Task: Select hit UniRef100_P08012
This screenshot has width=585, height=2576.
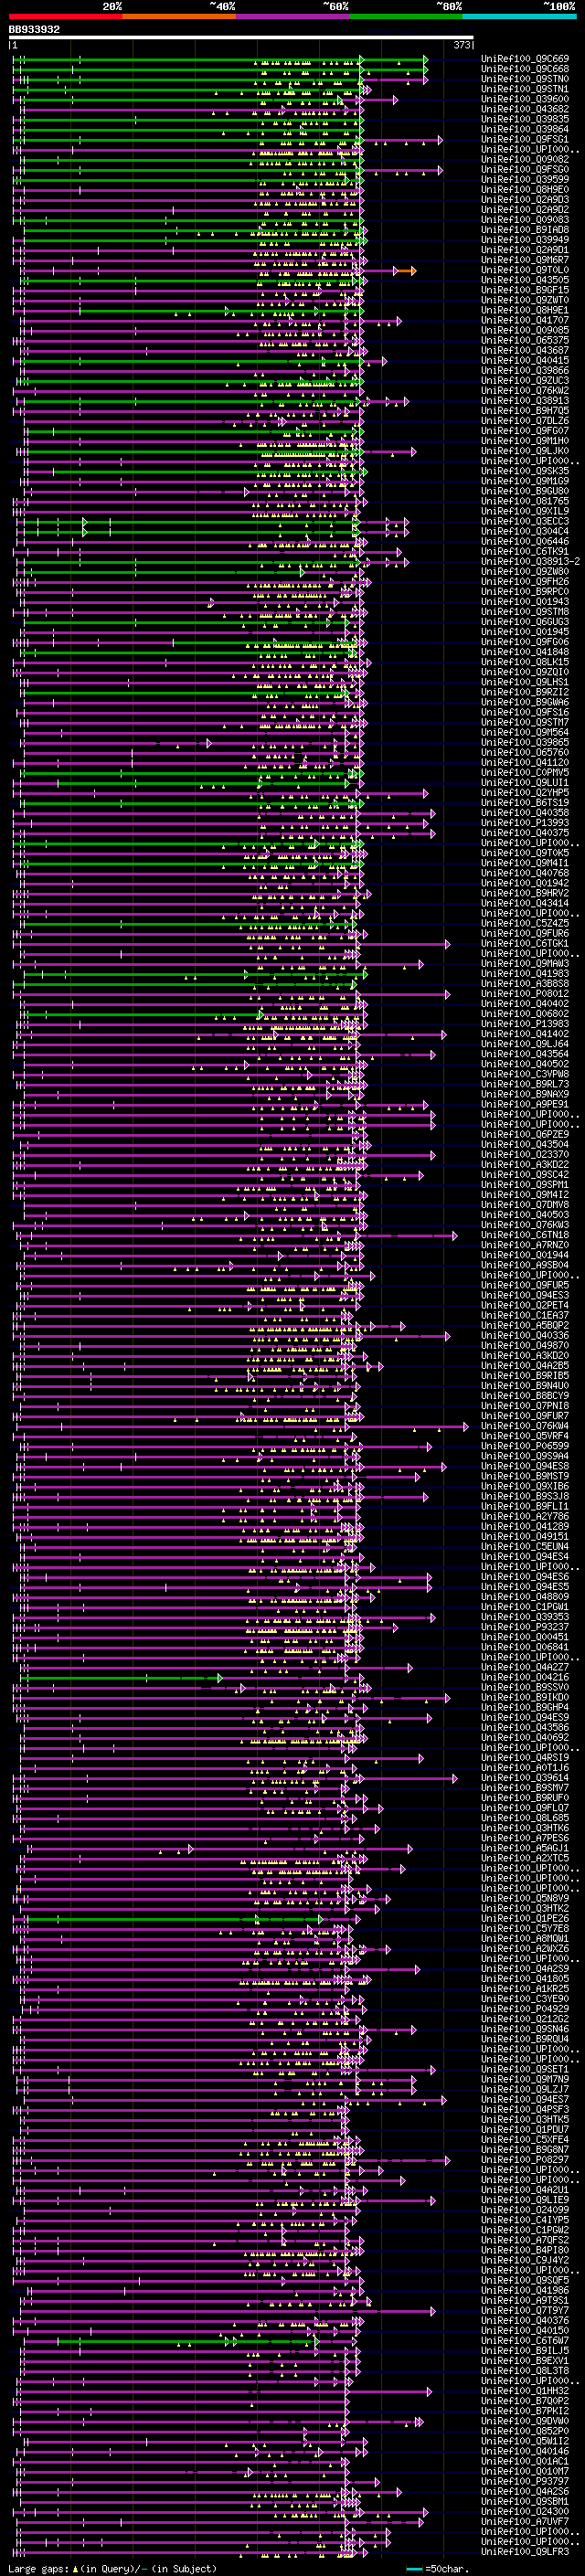Action: click(x=525, y=994)
